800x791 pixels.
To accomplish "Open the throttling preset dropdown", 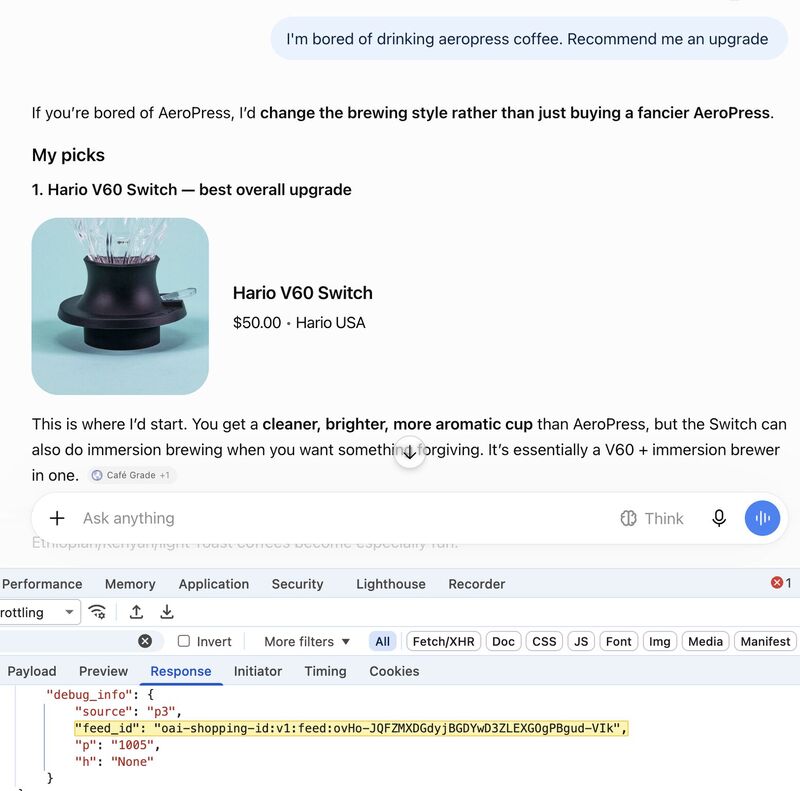I will click(39, 612).
